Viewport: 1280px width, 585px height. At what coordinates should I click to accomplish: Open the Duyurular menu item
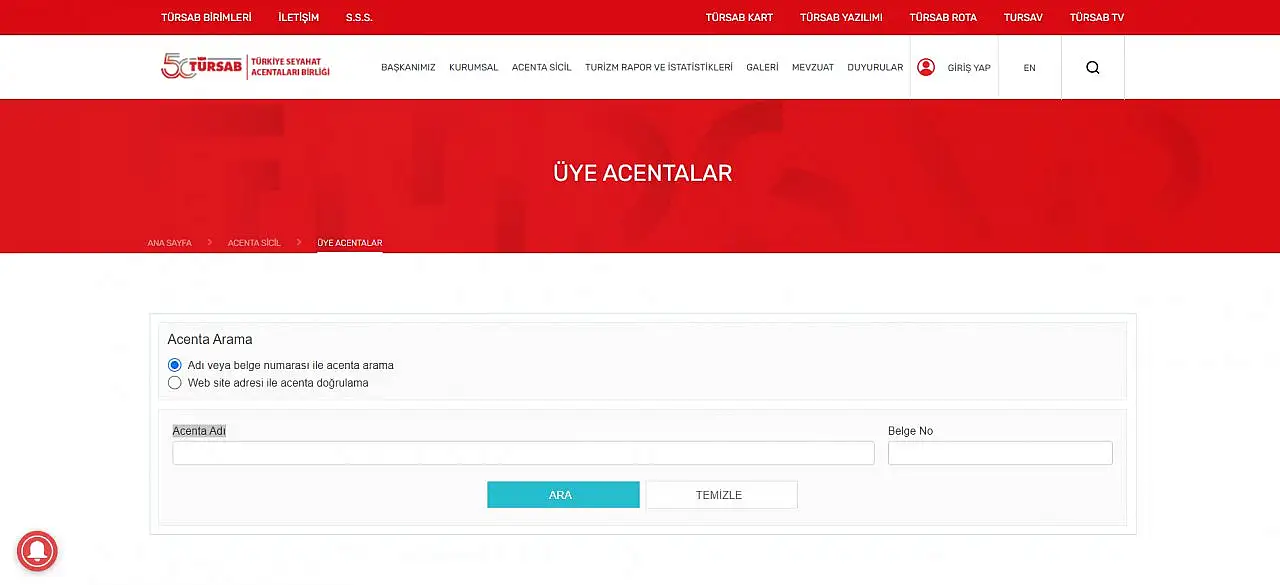pos(874,68)
